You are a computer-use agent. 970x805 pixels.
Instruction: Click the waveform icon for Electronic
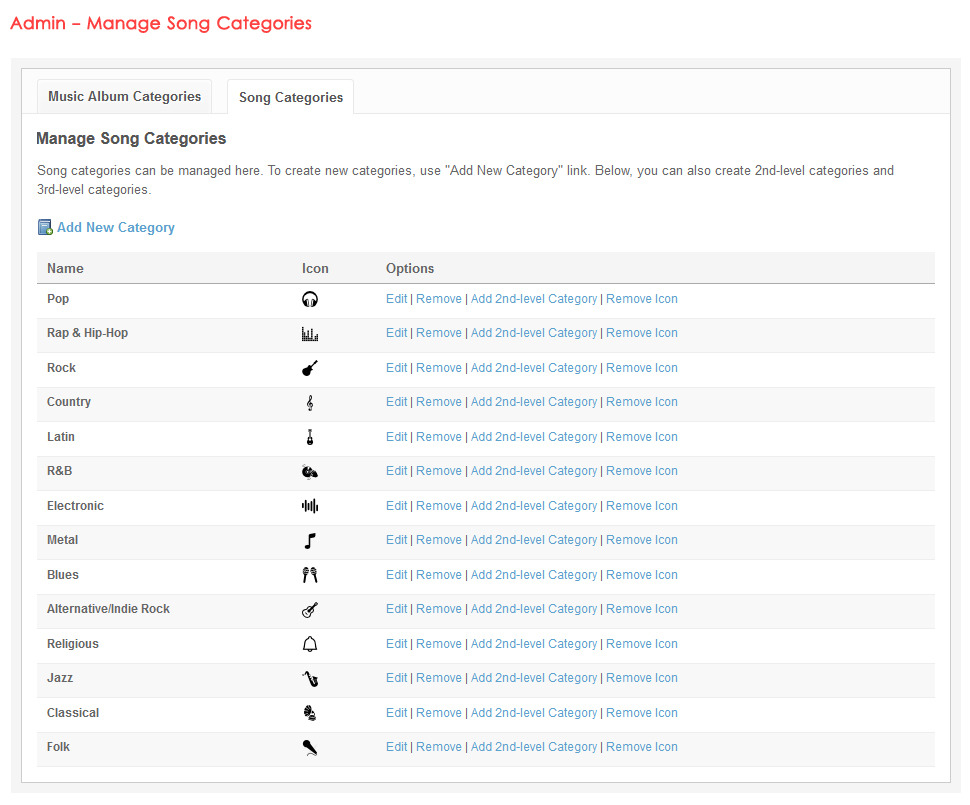[310, 506]
